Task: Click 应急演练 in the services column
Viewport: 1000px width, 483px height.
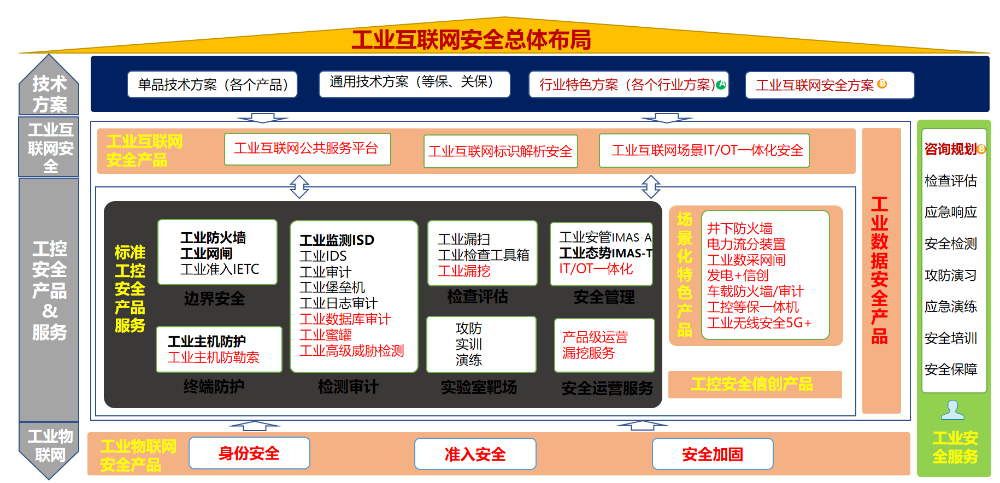Action: pyautogui.click(x=950, y=307)
